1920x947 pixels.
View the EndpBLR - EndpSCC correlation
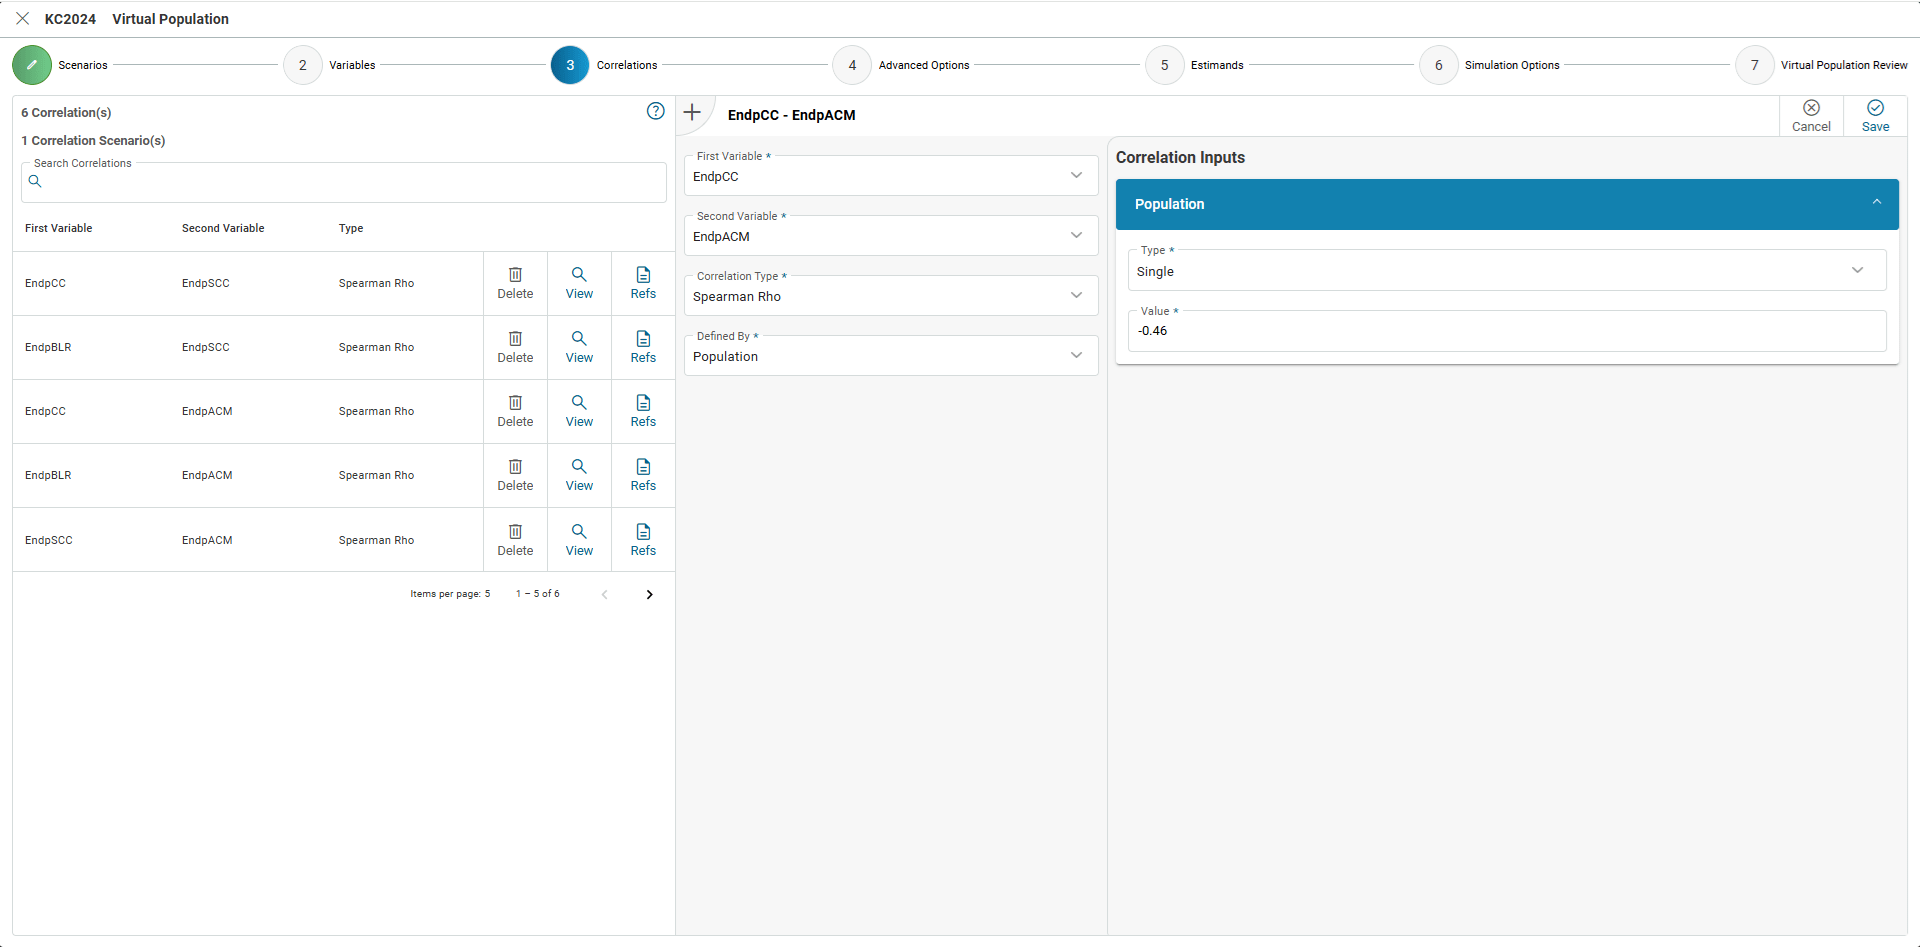coord(579,348)
